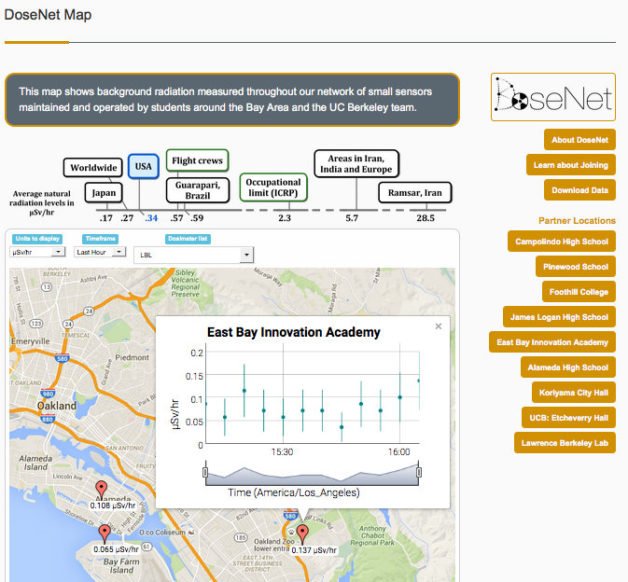This screenshot has width=628, height=582.
Task: Click the Occupational limit (ICRP) label
Action: [x=273, y=187]
